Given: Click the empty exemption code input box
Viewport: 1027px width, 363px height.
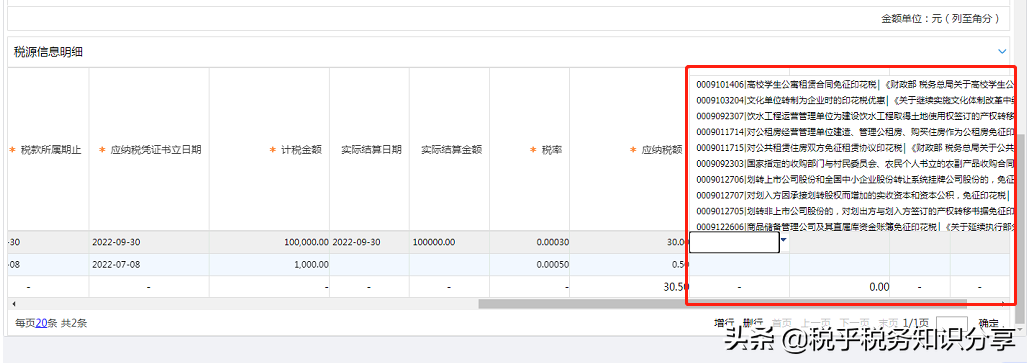Looking at the screenshot, I should (x=734, y=243).
